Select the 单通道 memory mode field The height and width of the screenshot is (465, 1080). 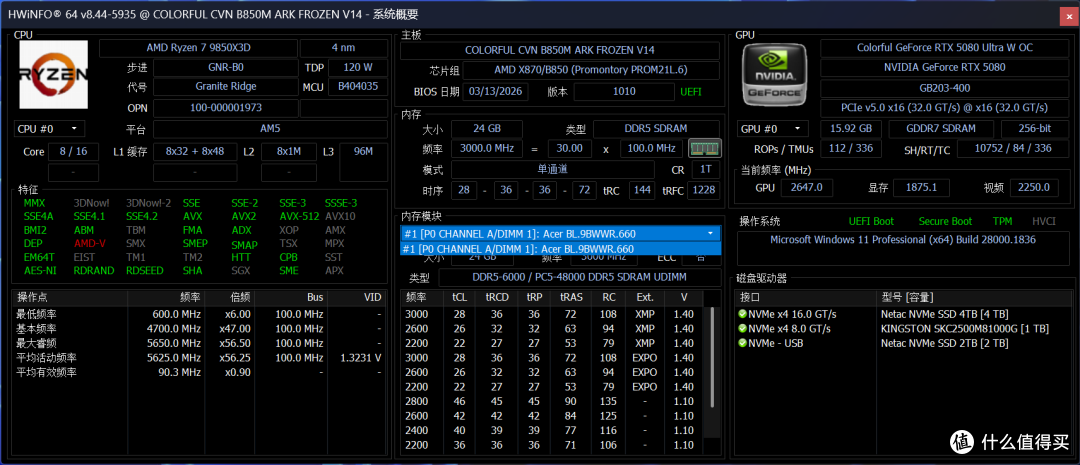[553, 169]
